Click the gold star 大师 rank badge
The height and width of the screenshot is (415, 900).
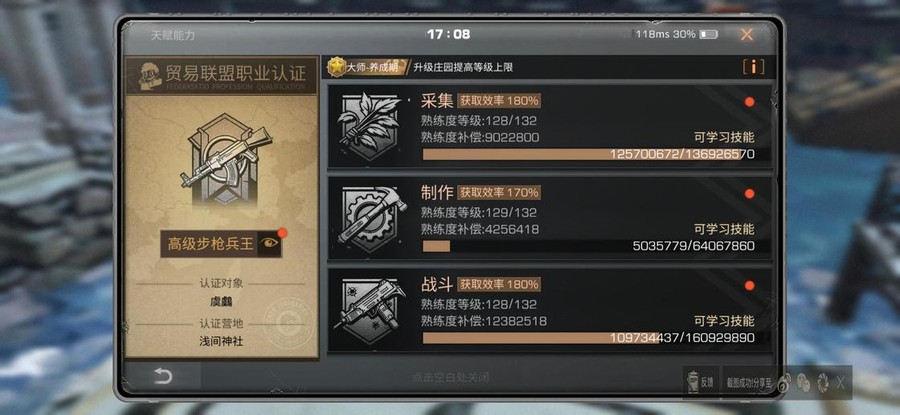[x=337, y=67]
